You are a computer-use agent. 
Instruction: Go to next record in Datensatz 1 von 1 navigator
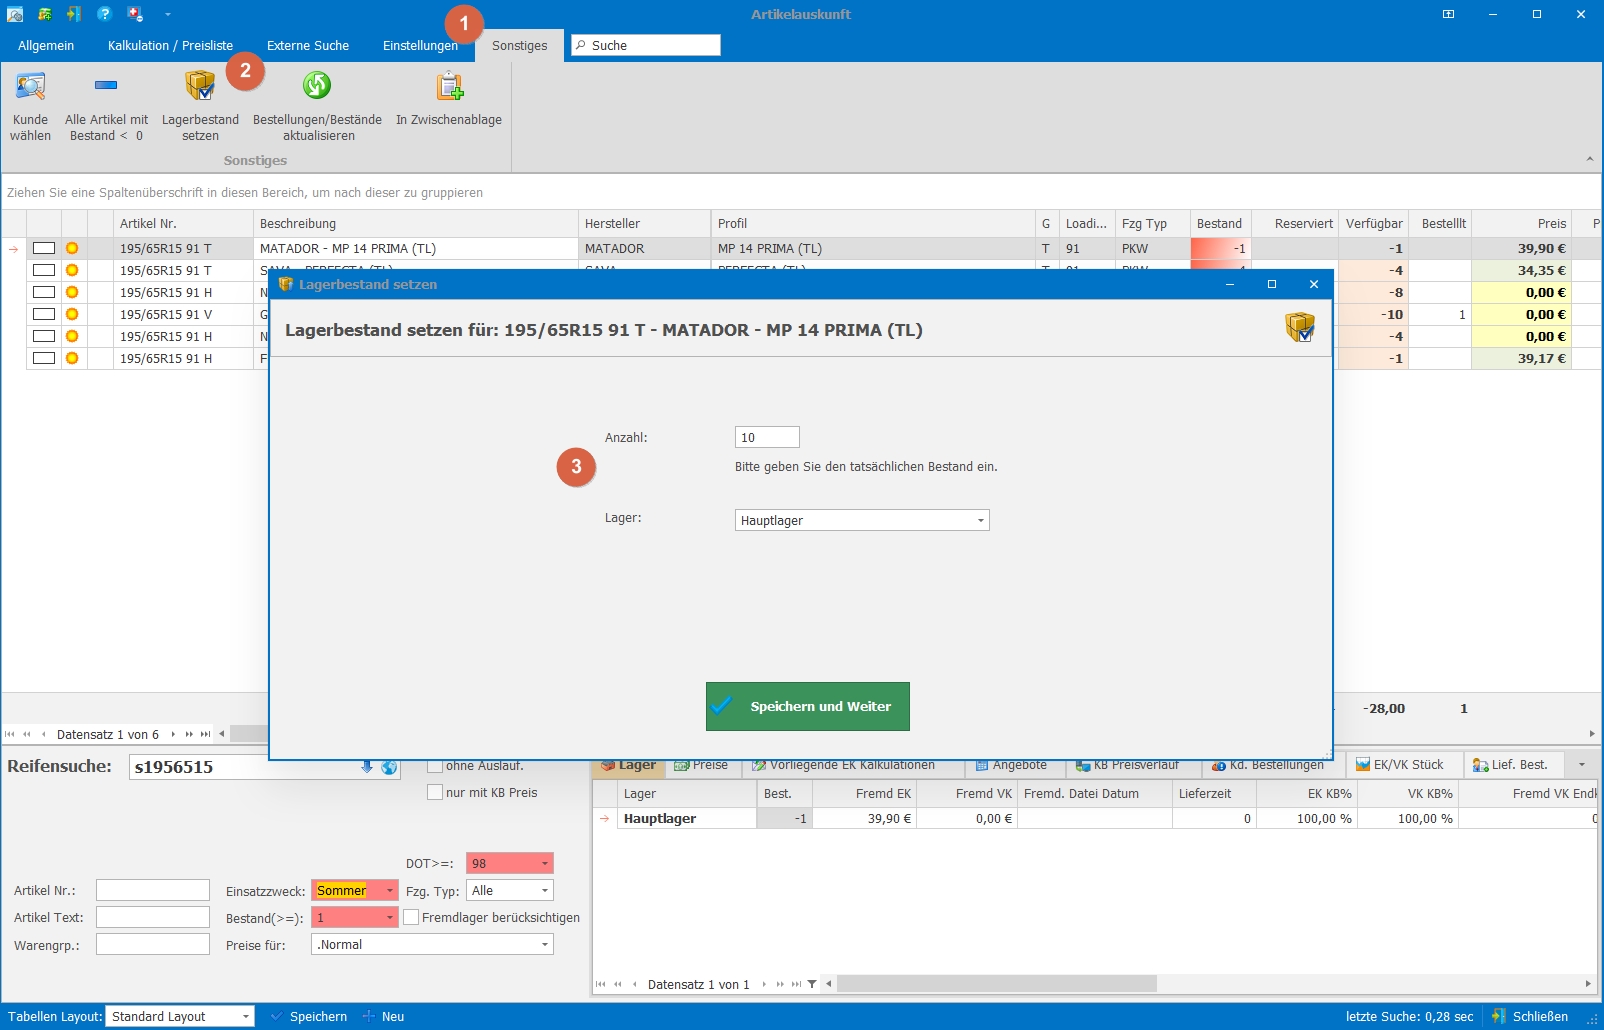tap(764, 984)
